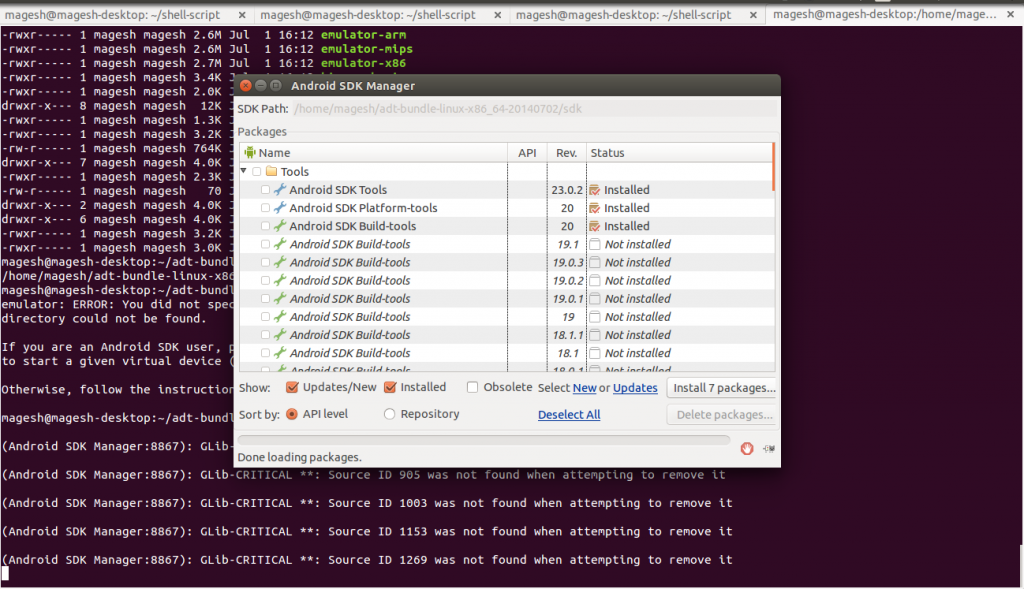
Task: Open the log icon next to the stop icon
Action: tap(767, 449)
